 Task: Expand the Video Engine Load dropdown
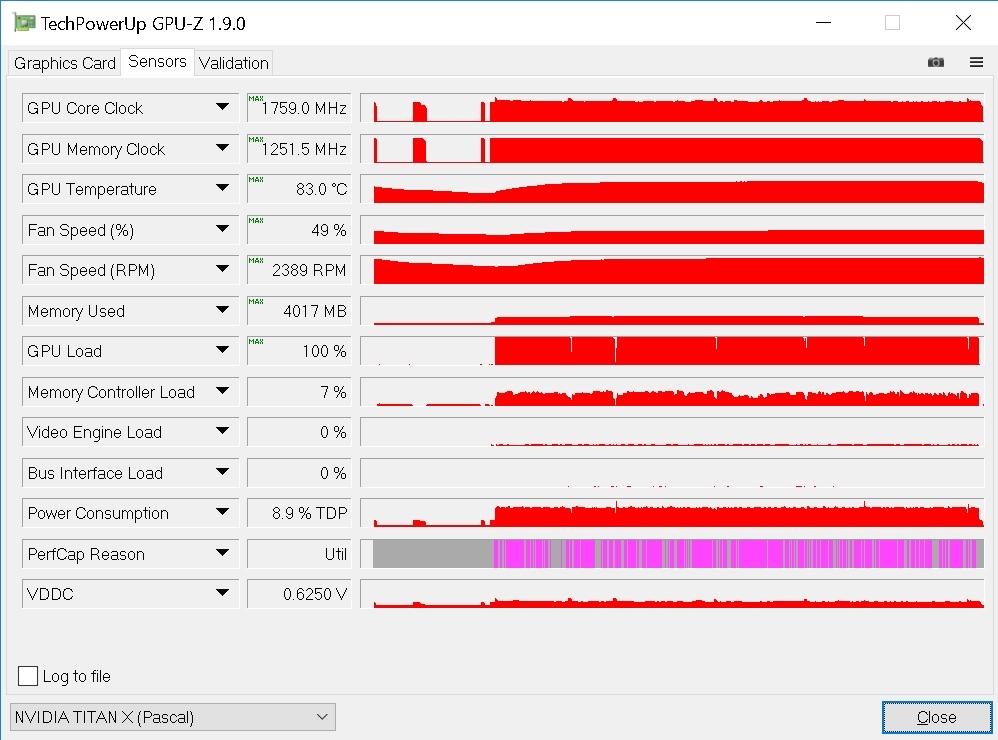tap(222, 431)
